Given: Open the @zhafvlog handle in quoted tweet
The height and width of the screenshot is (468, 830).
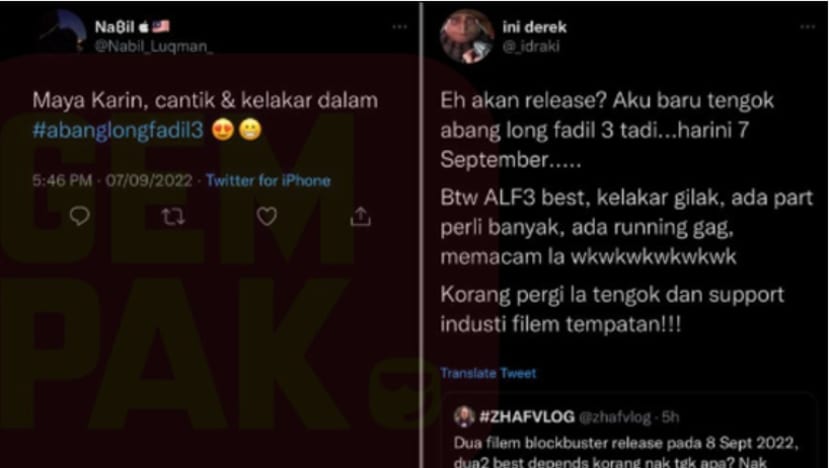Looking at the screenshot, I should 615,417.
